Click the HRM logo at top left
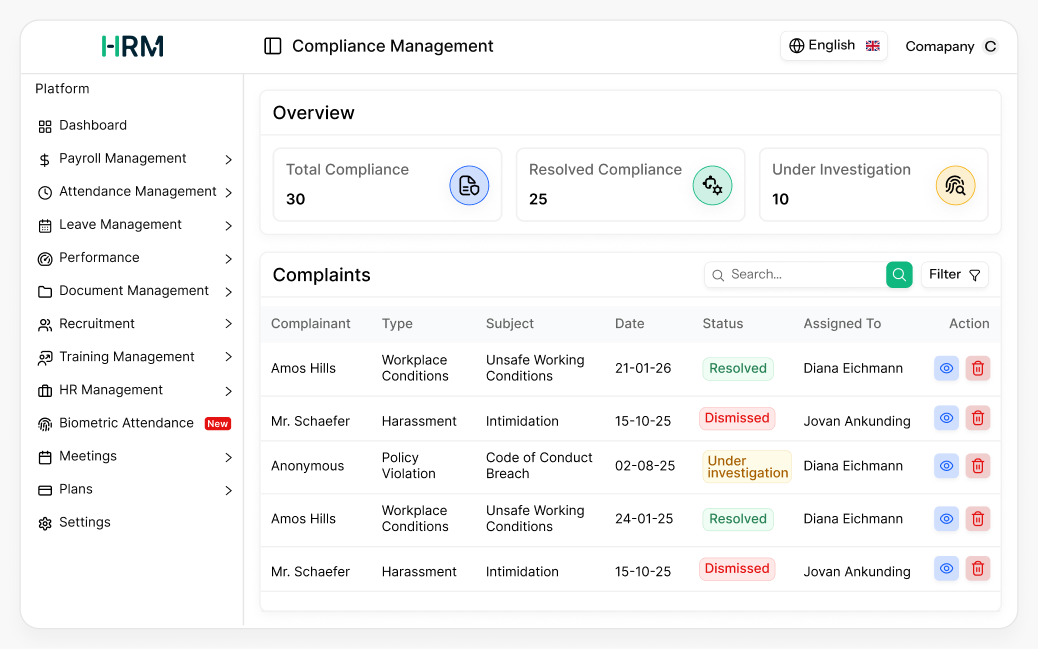Viewport: 1038px width, 649px height. [132, 45]
